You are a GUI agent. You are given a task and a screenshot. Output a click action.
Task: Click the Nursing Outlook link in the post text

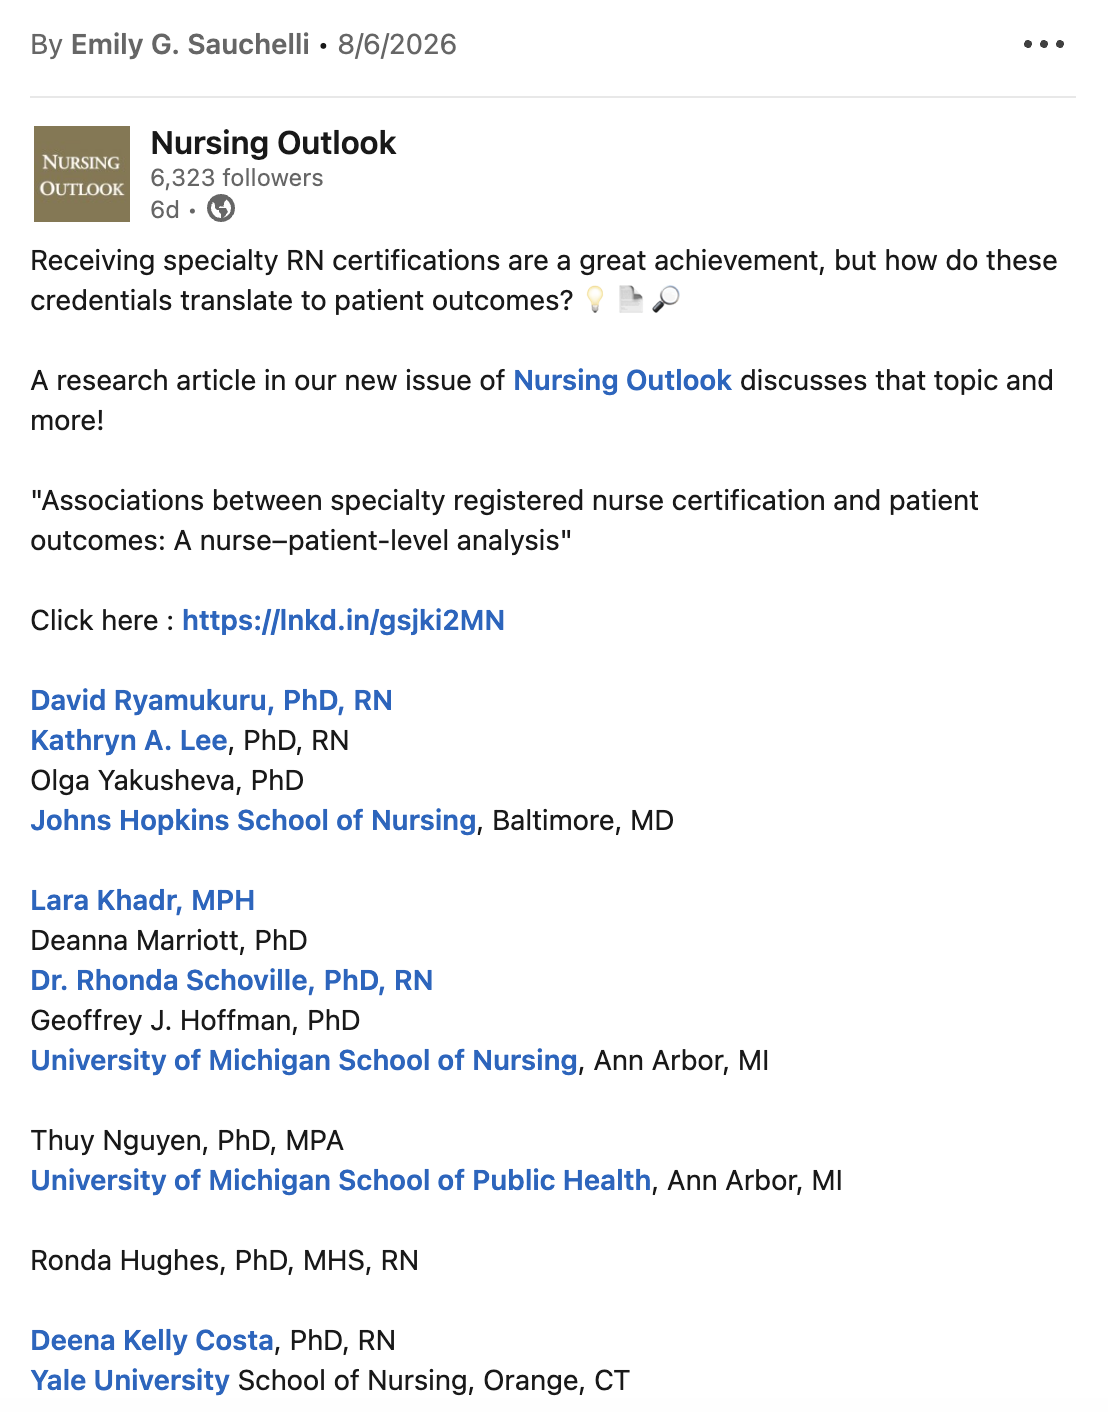[x=622, y=380]
